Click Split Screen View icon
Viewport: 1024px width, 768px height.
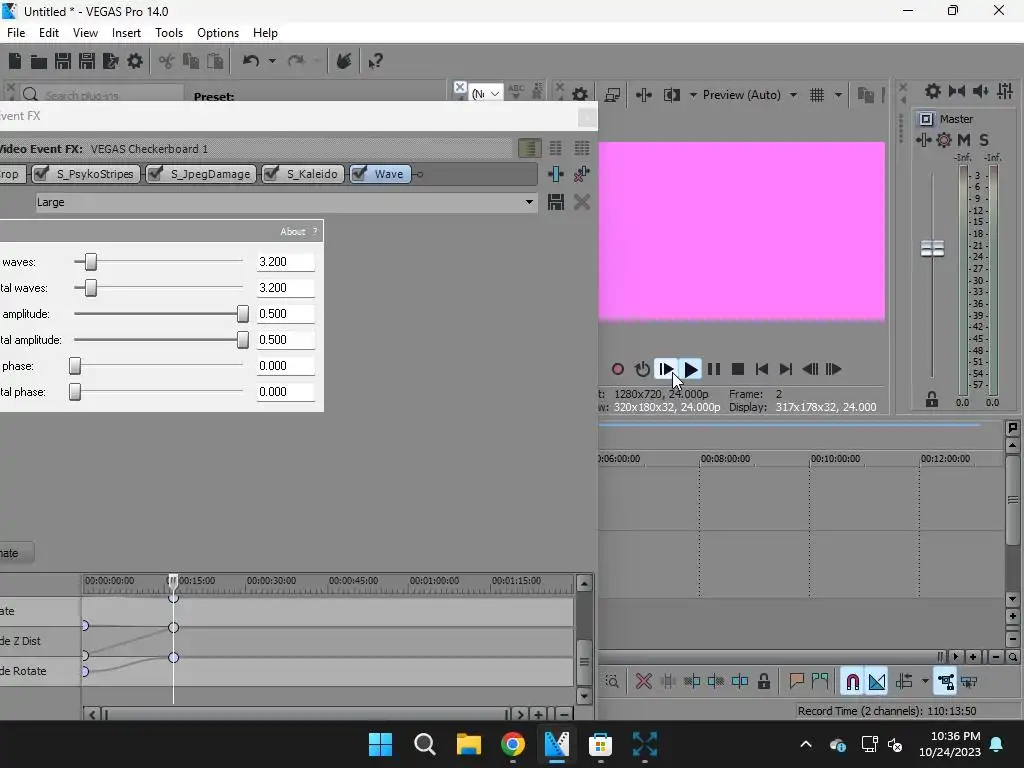(x=672, y=95)
